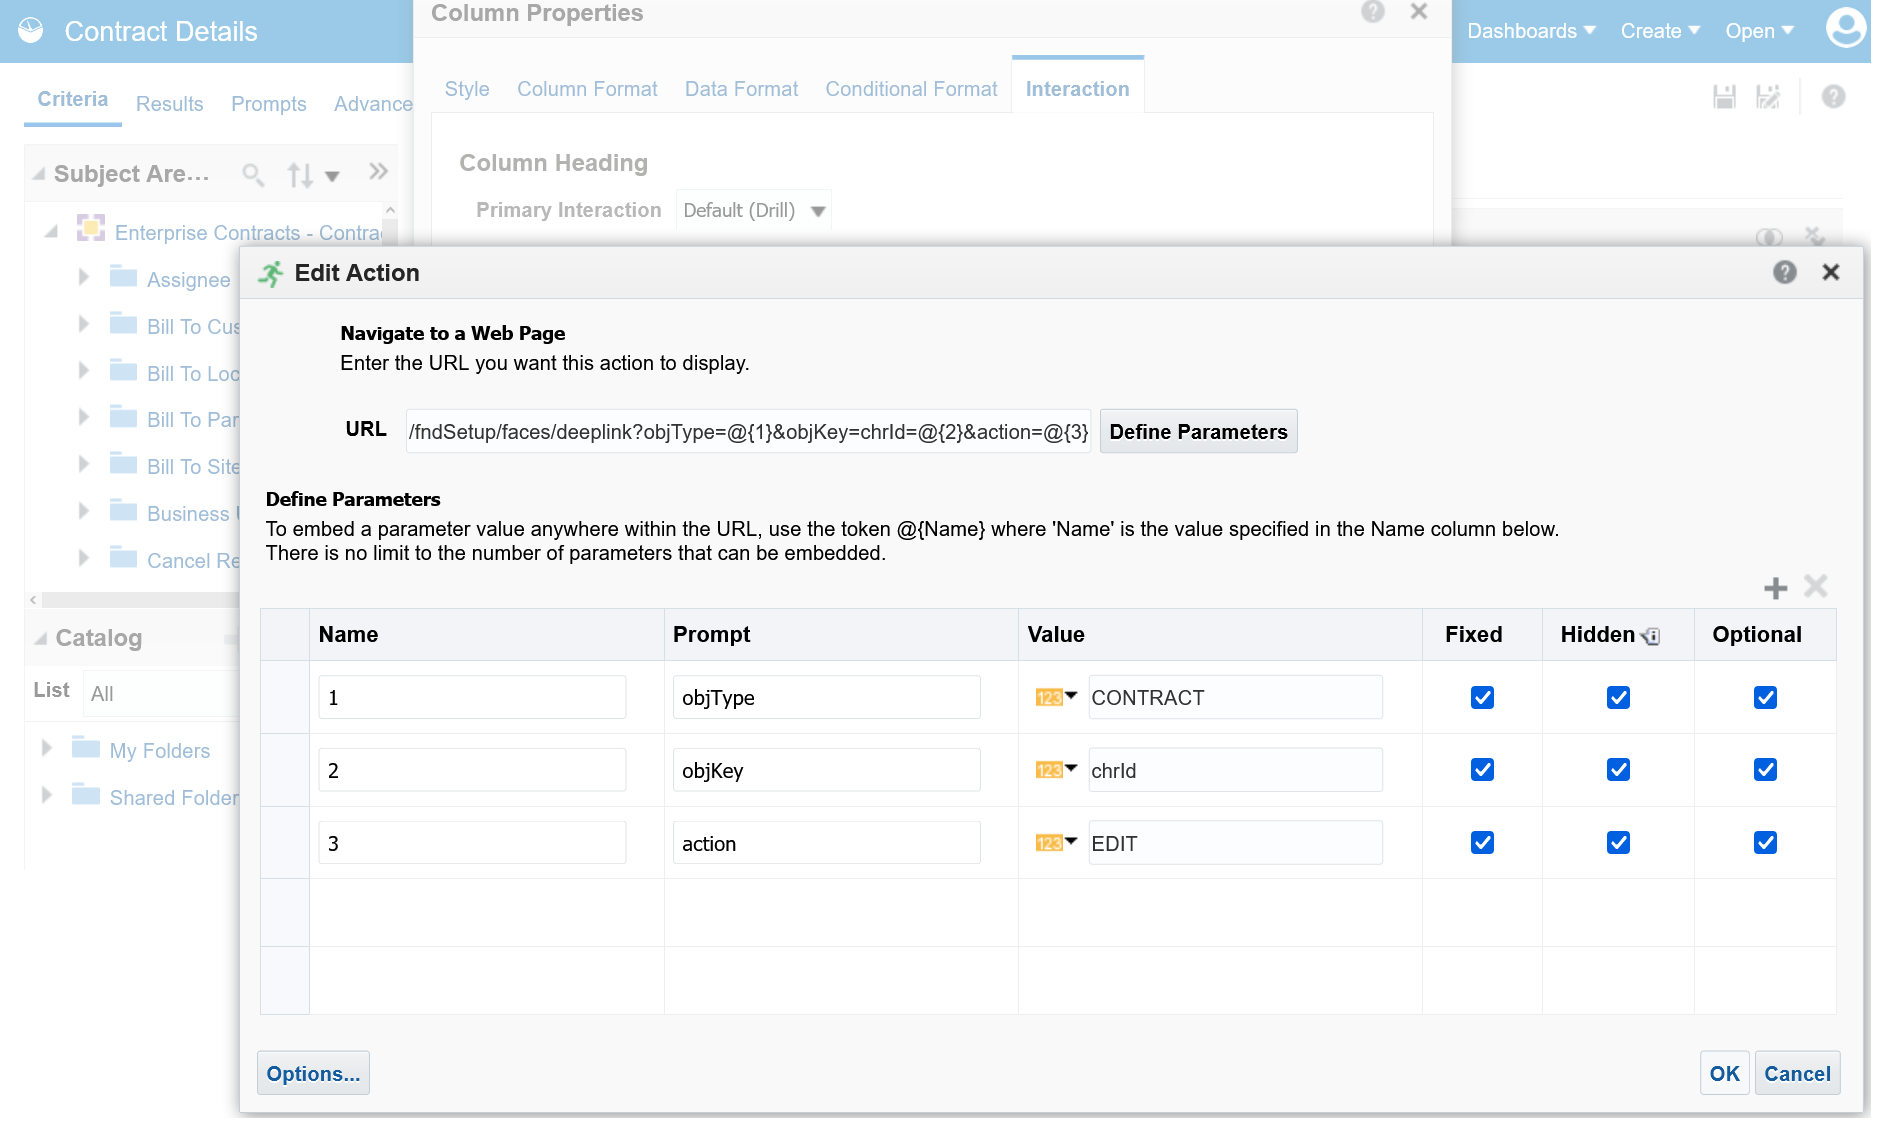Viewport: 1887px width, 1128px height.
Task: Click the Options... button
Action: click(x=313, y=1073)
